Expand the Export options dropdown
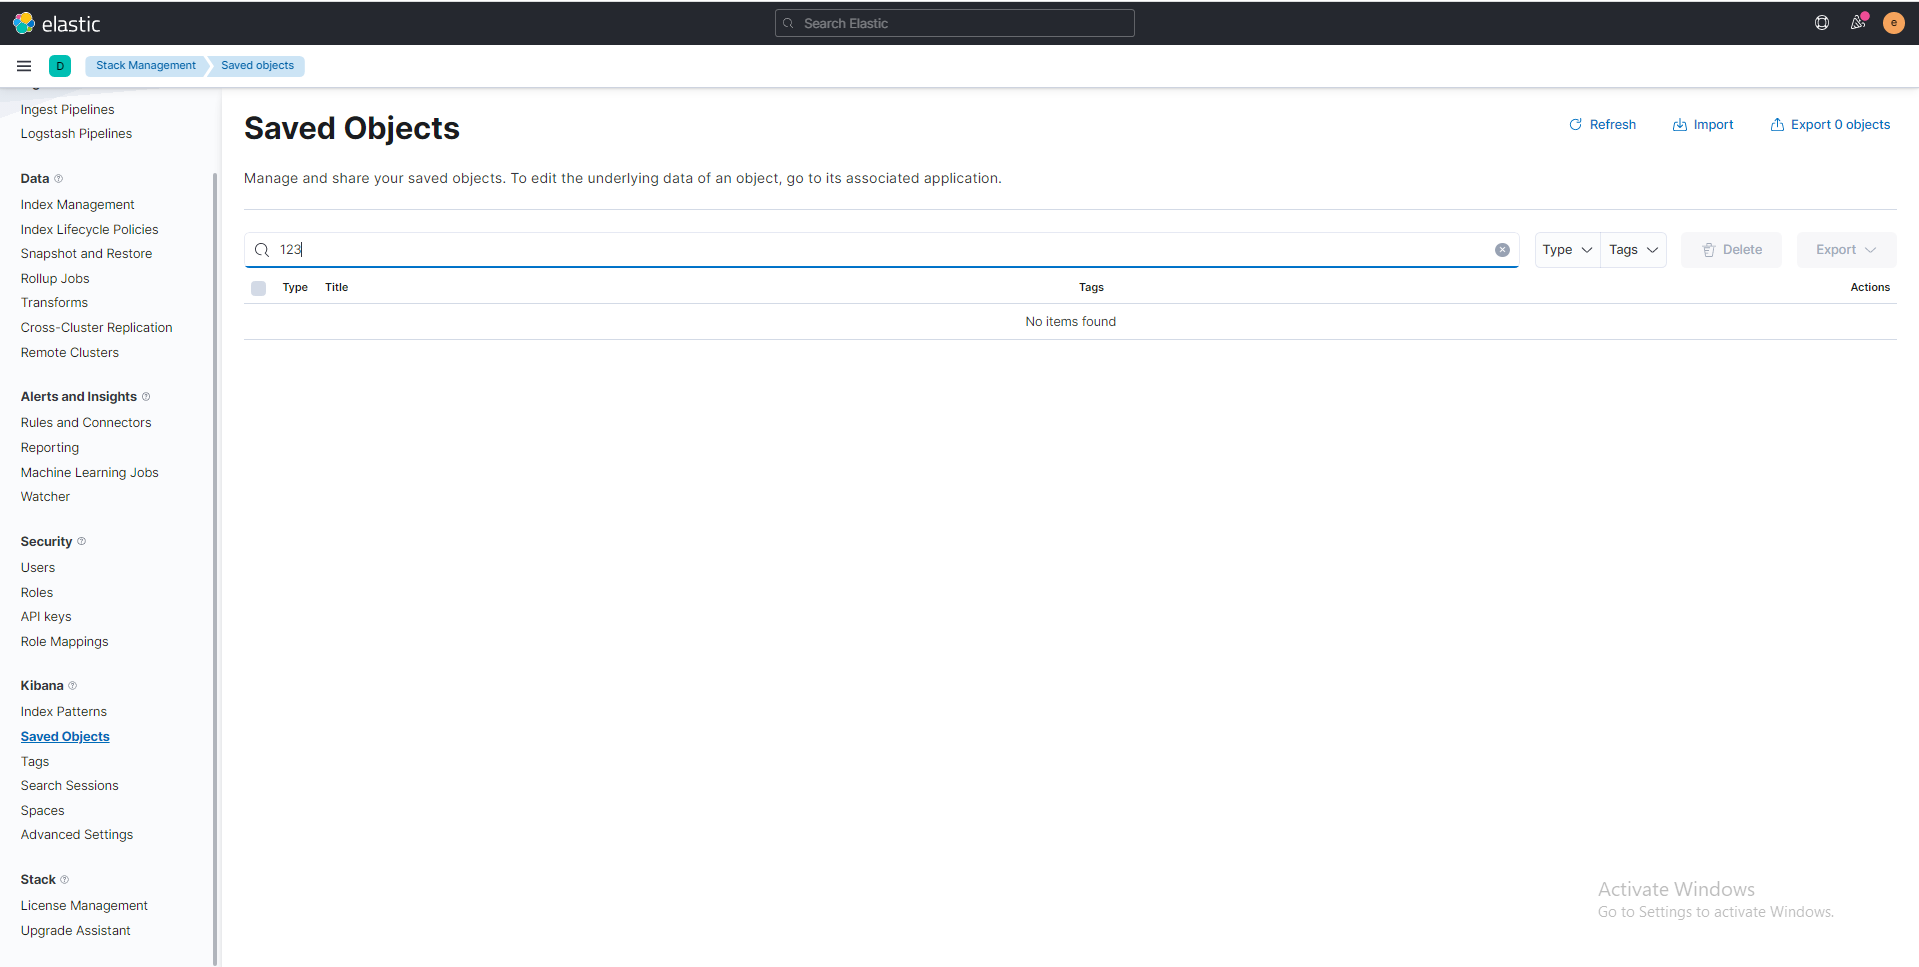Image resolution: width=1919 pixels, height=967 pixels. [x=1845, y=249]
